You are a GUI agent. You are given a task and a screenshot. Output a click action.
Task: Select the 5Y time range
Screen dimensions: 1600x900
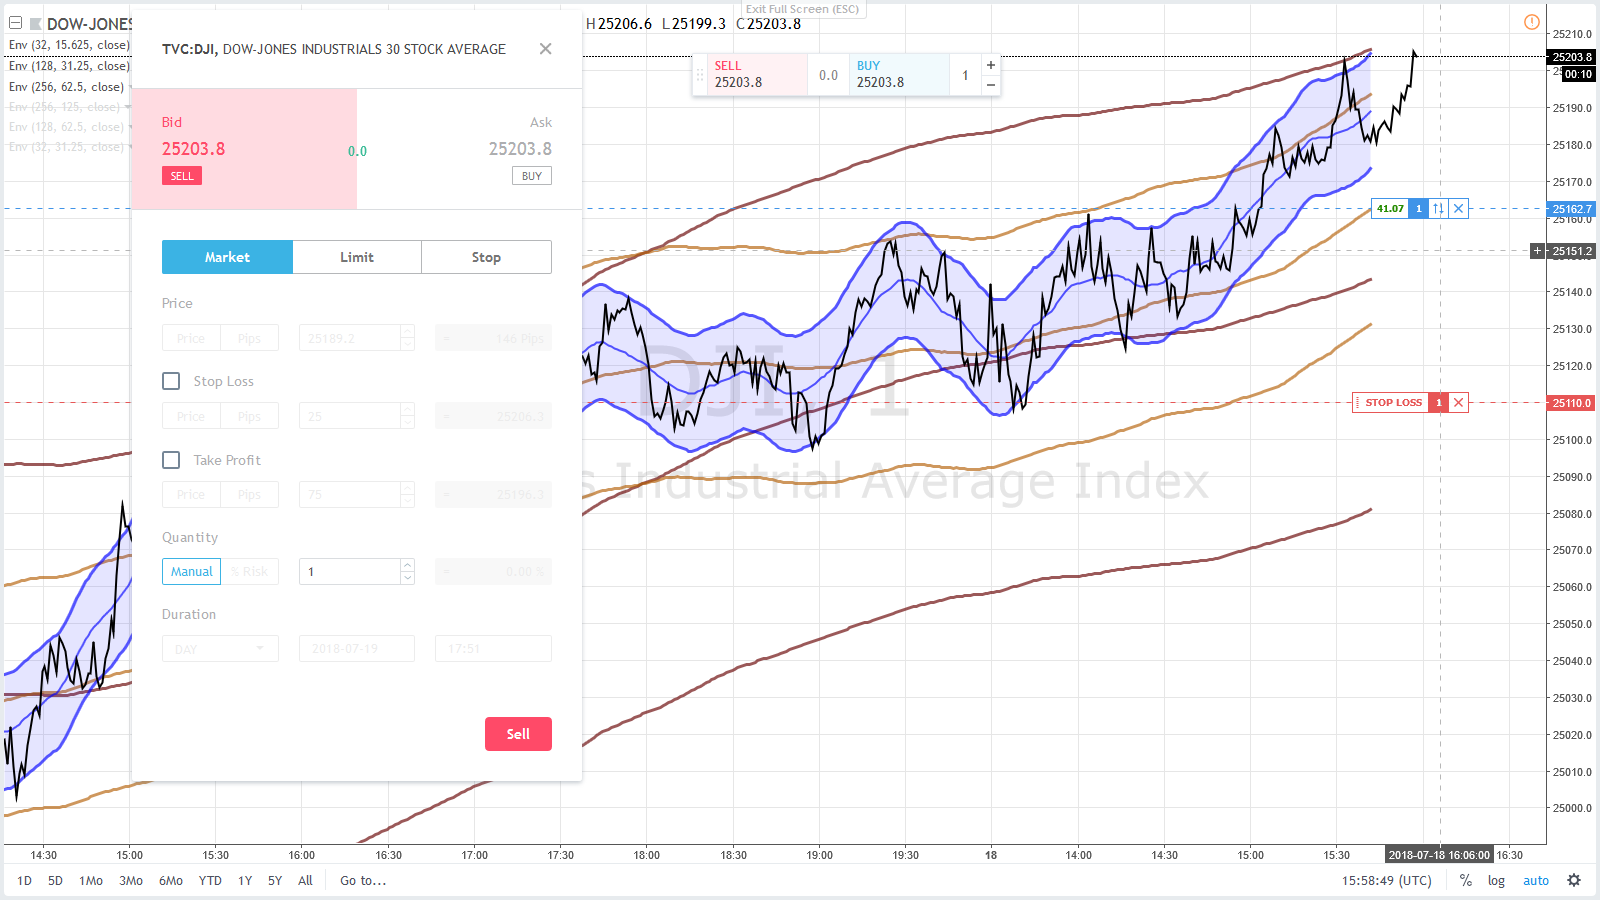coord(275,881)
